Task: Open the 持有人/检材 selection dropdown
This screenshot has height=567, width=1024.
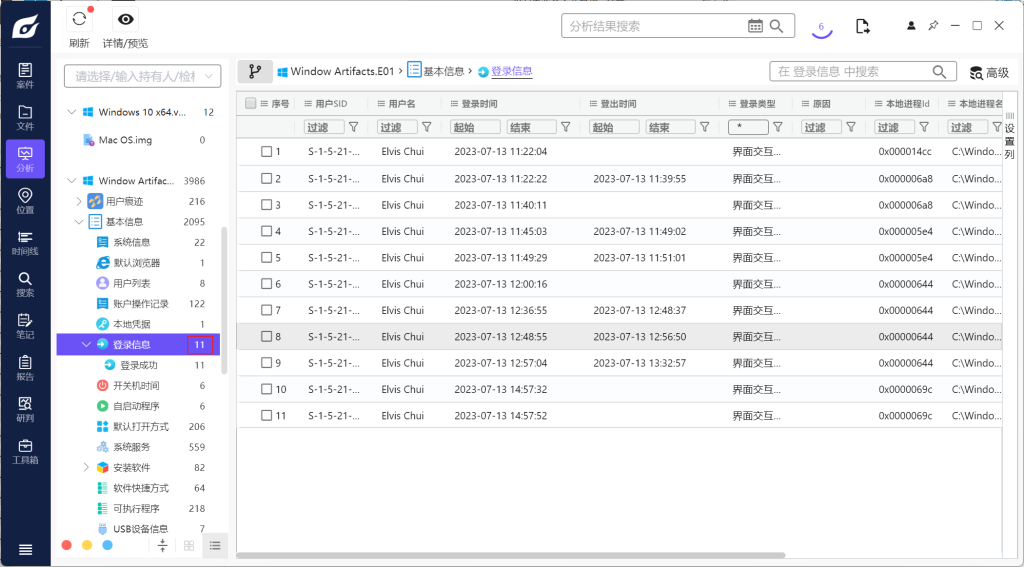Action: coord(142,76)
